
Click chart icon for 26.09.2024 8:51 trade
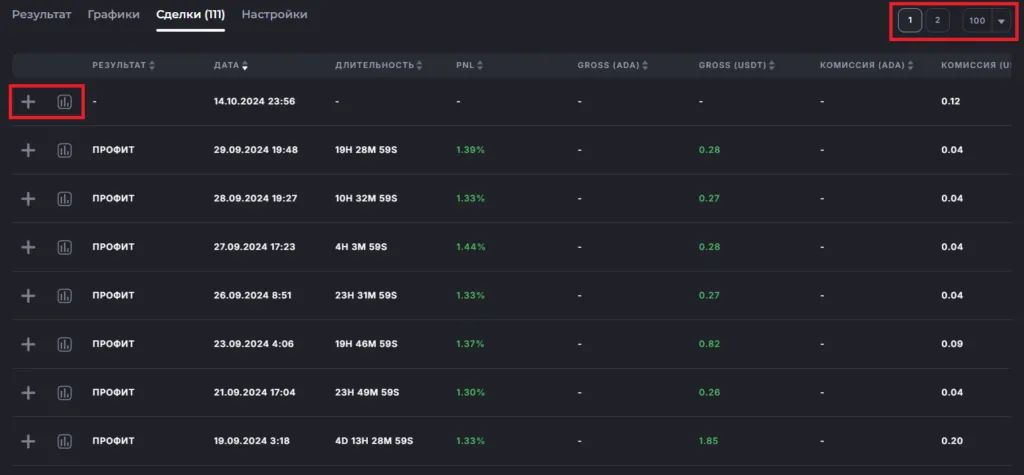coord(65,296)
